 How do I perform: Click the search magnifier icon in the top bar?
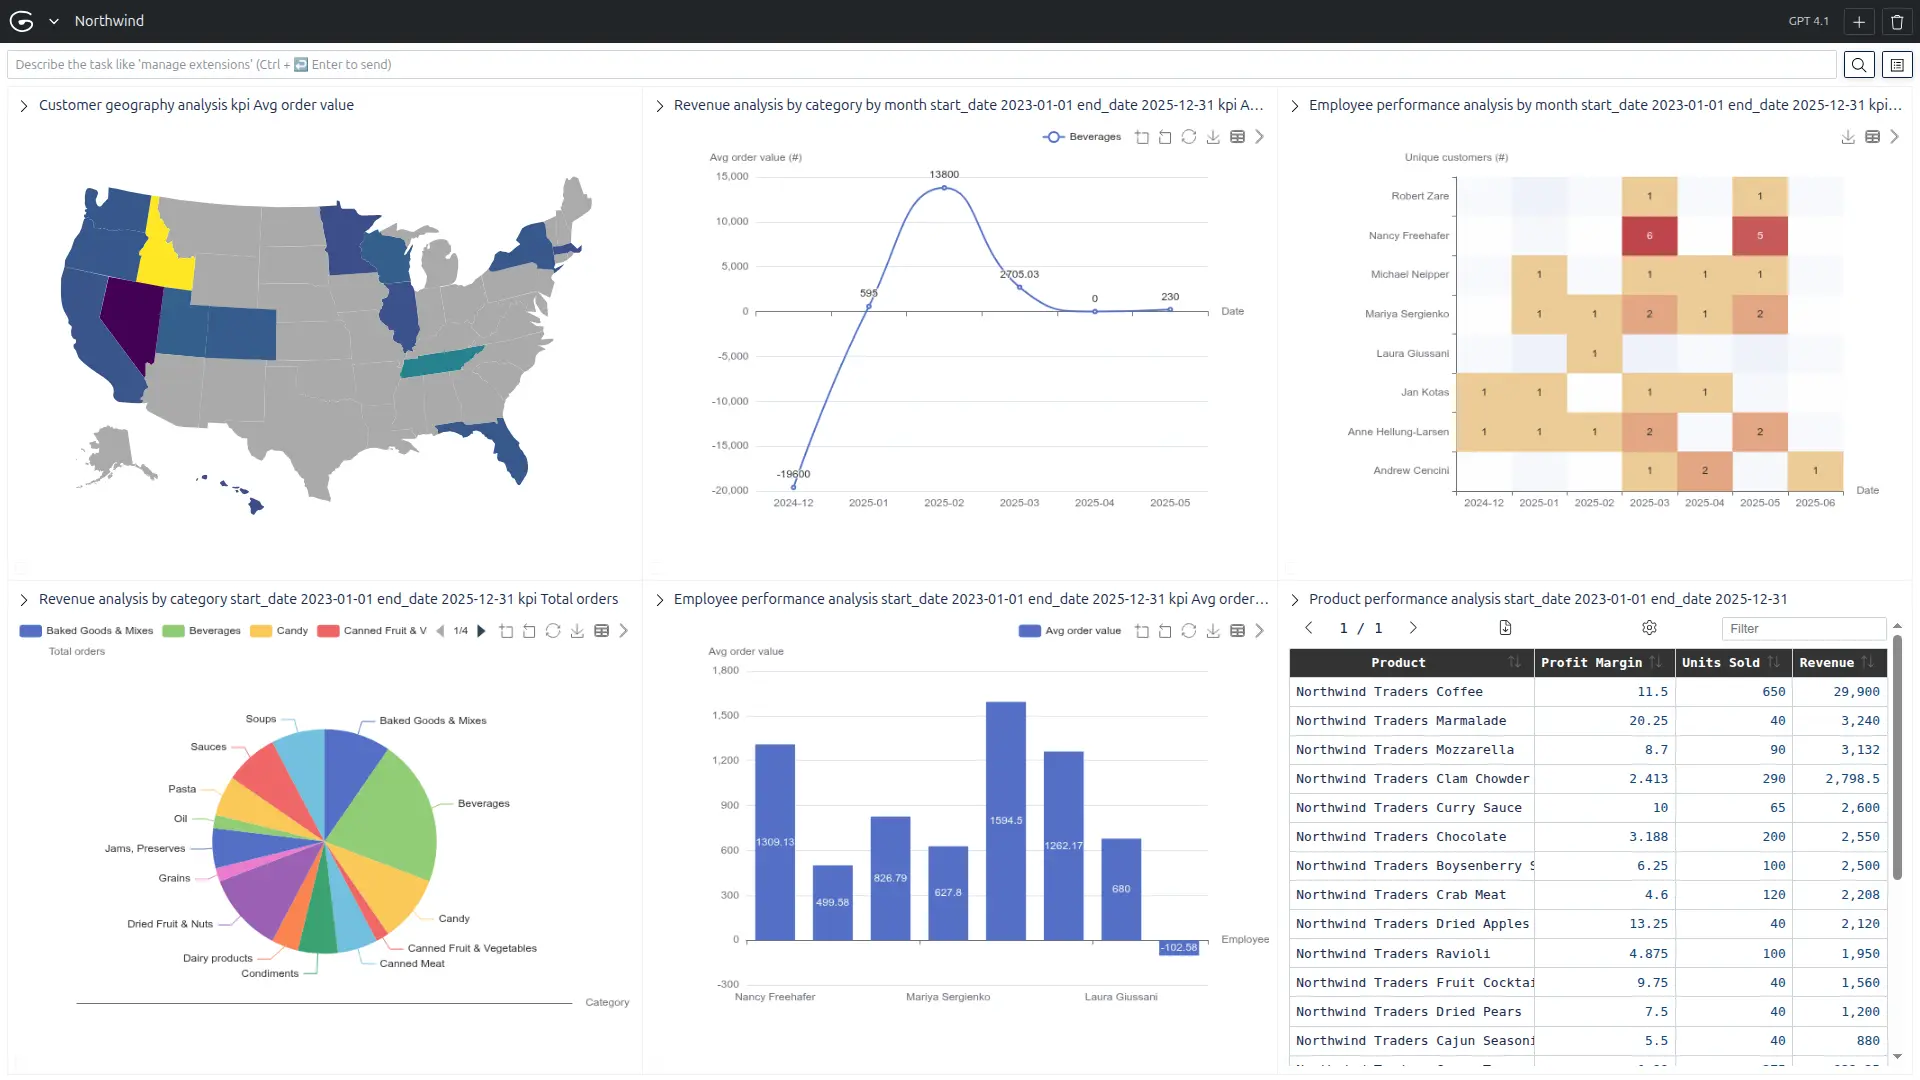click(1858, 65)
